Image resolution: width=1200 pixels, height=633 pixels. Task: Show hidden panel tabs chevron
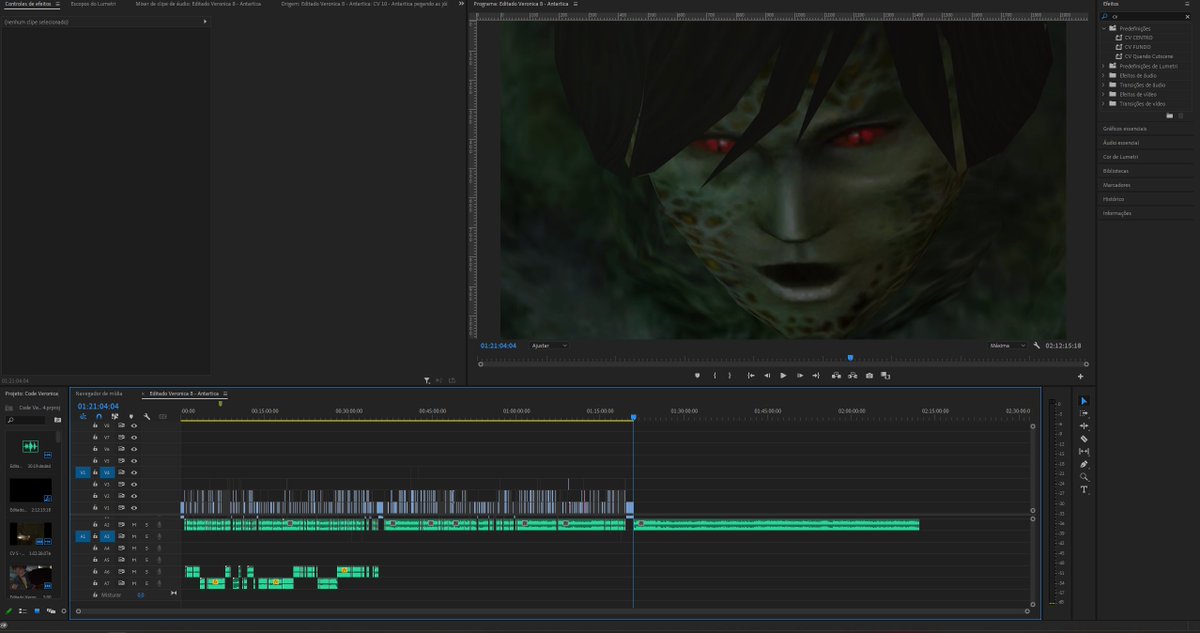(x=461, y=4)
